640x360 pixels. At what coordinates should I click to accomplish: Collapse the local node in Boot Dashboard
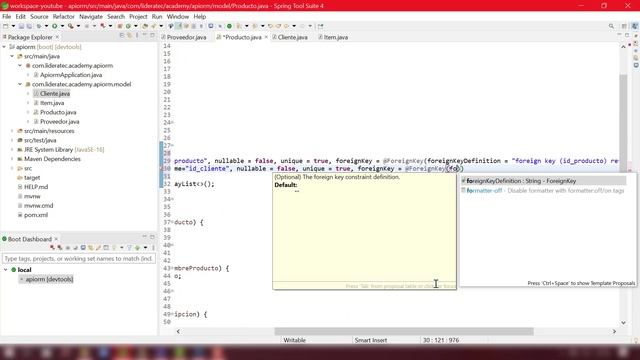click(x=6, y=270)
